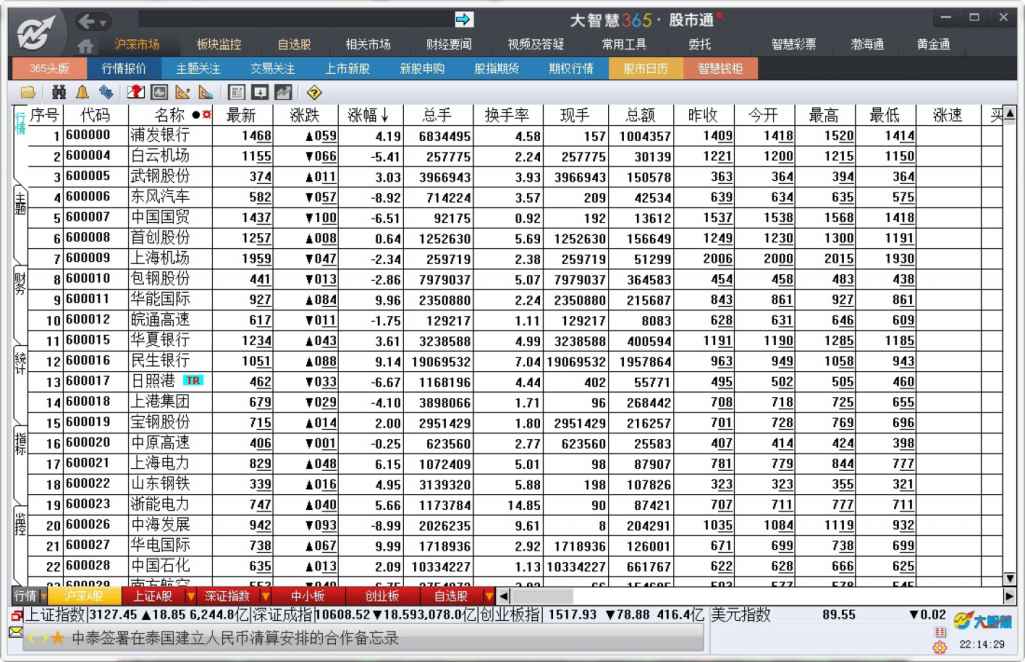1025x662 pixels.
Task: Sort by the 涨幅 column header
Action: point(369,116)
